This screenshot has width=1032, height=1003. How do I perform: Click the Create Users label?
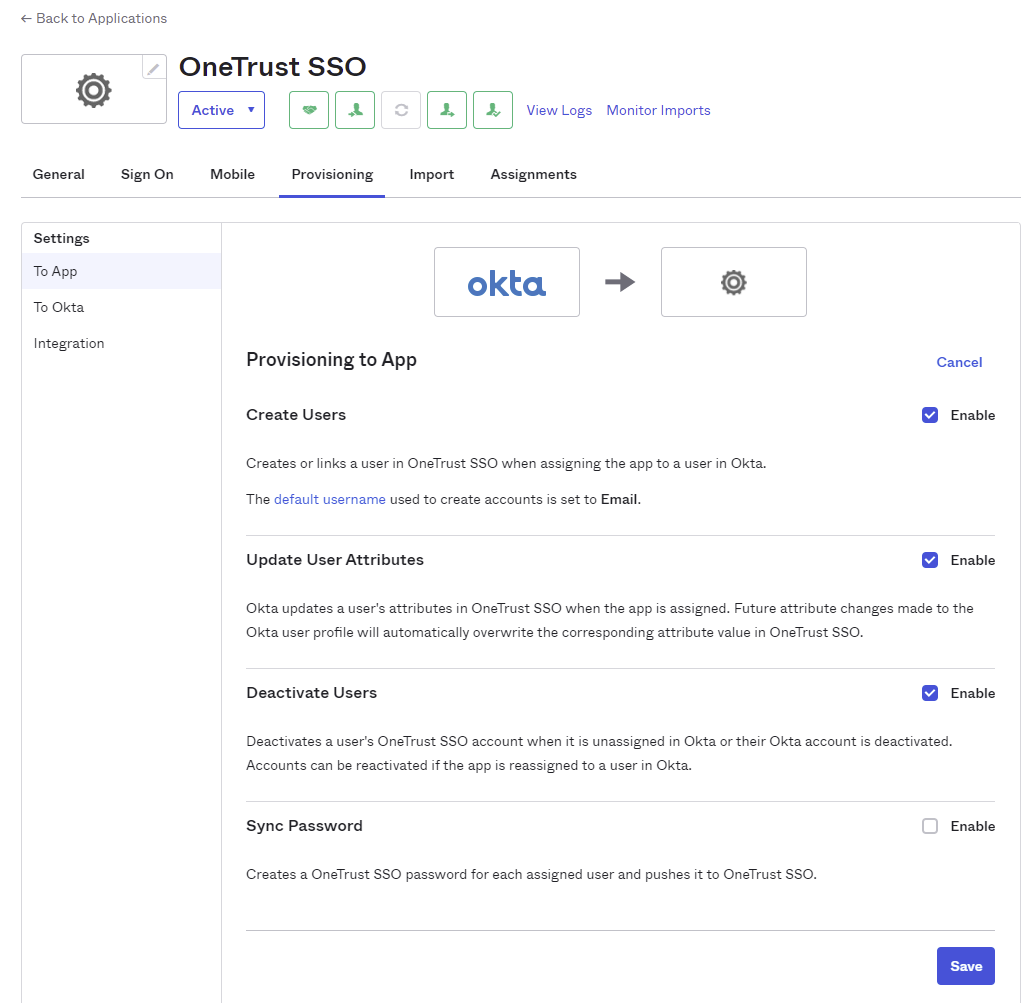point(296,415)
